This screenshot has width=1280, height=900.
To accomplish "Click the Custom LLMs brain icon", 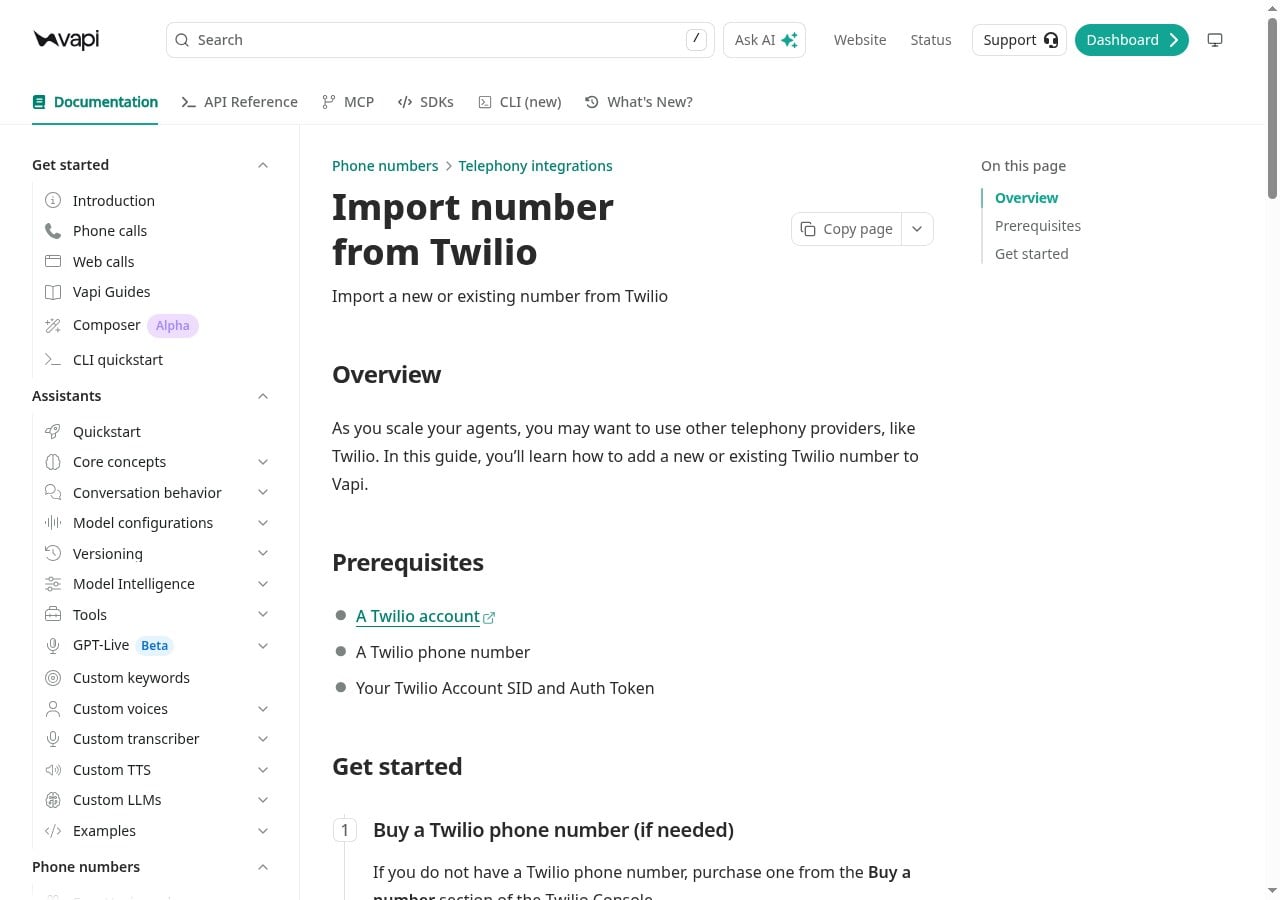I will pyautogui.click(x=53, y=800).
